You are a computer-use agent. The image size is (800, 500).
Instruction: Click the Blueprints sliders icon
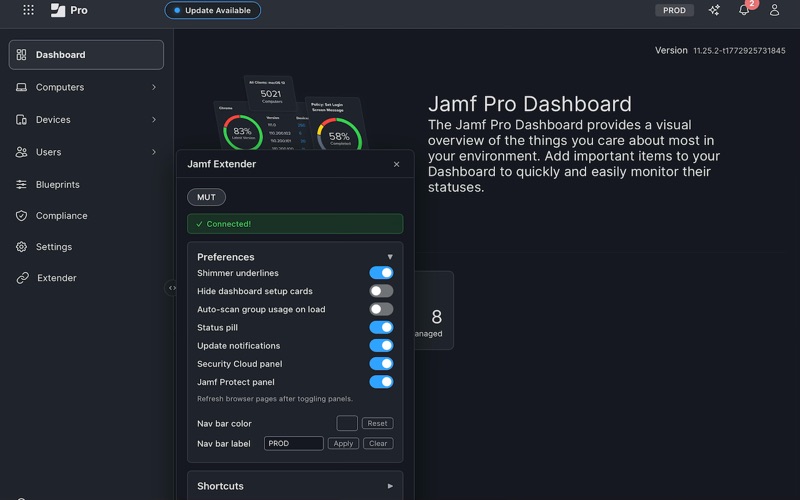pyautogui.click(x=21, y=185)
